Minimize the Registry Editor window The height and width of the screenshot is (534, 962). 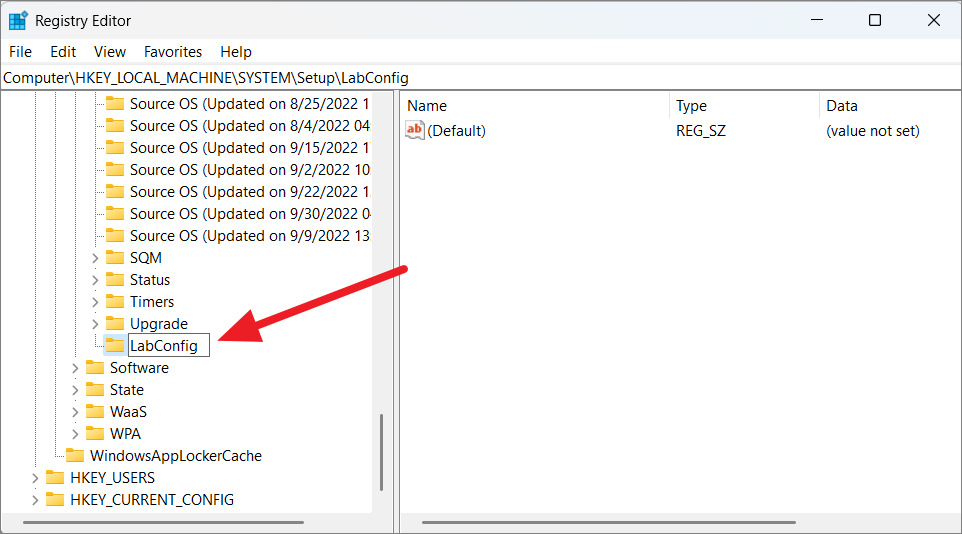click(x=817, y=20)
